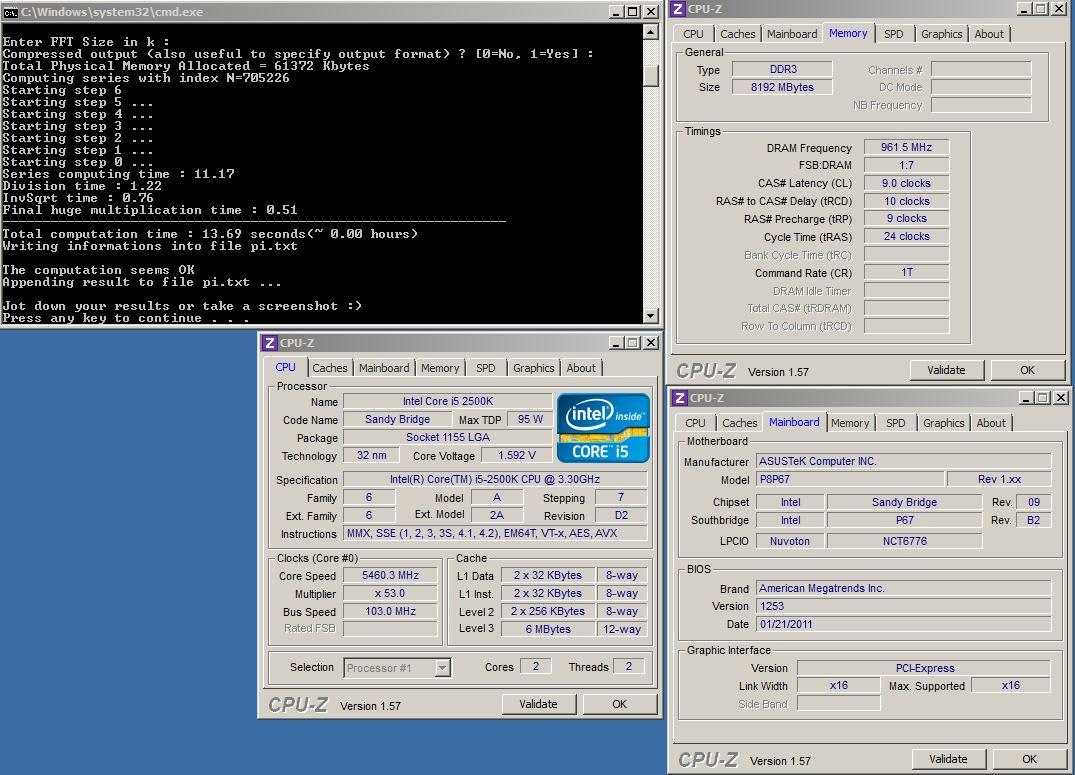Open Graphics tab in Memory window

(x=941, y=34)
